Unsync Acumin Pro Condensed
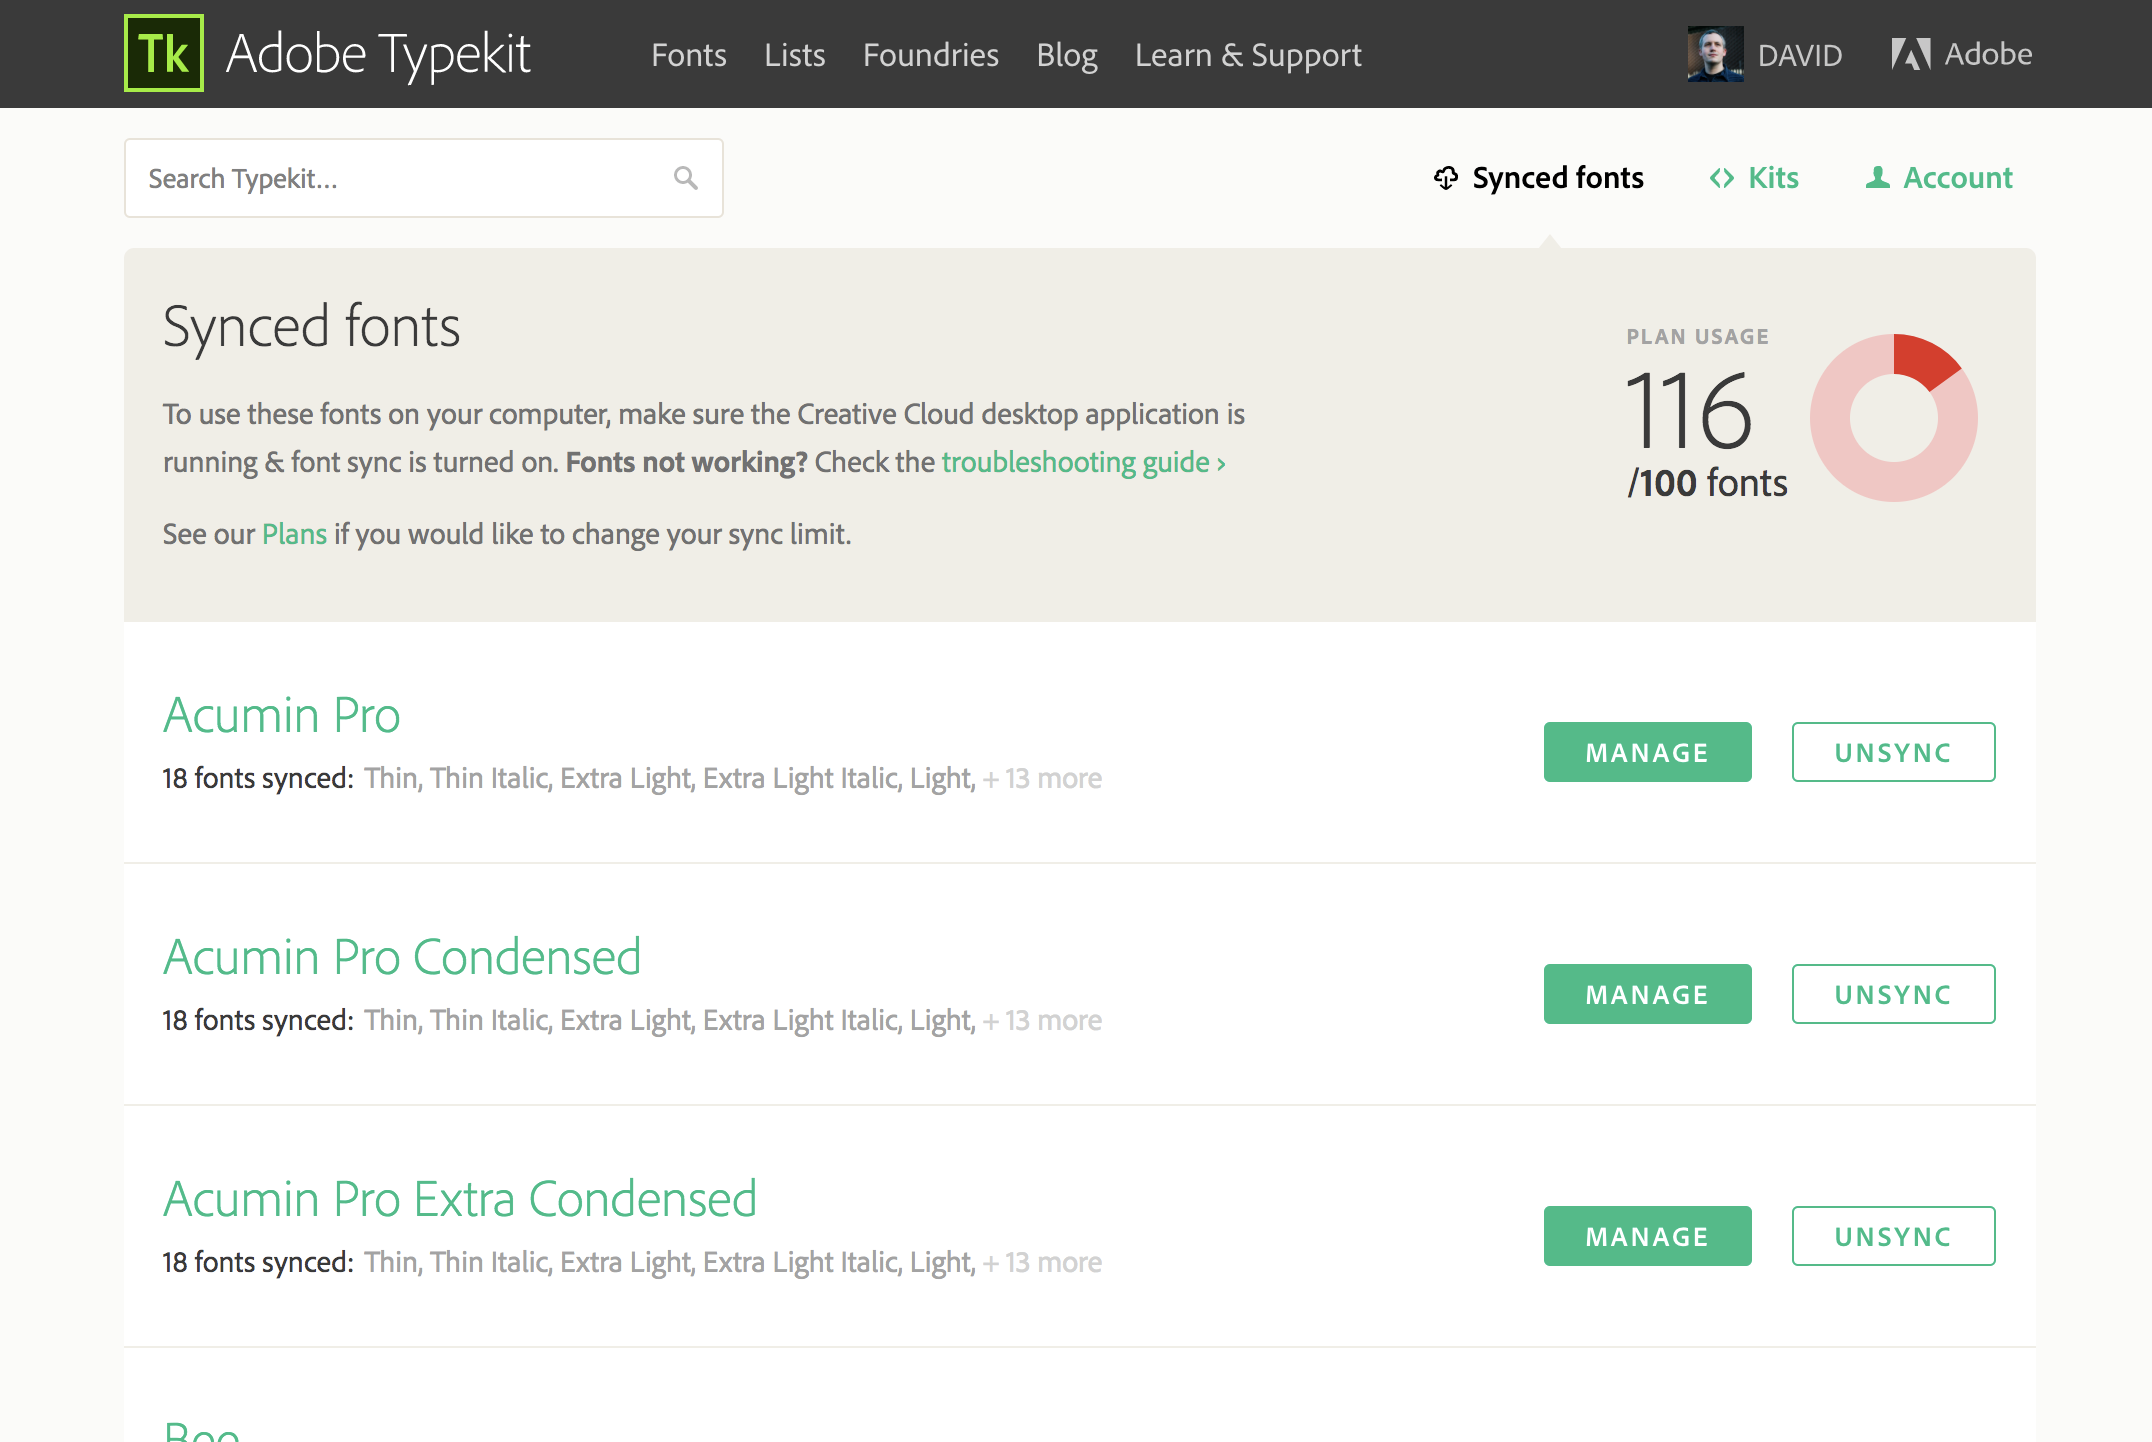This screenshot has width=2152, height=1442. click(1894, 994)
